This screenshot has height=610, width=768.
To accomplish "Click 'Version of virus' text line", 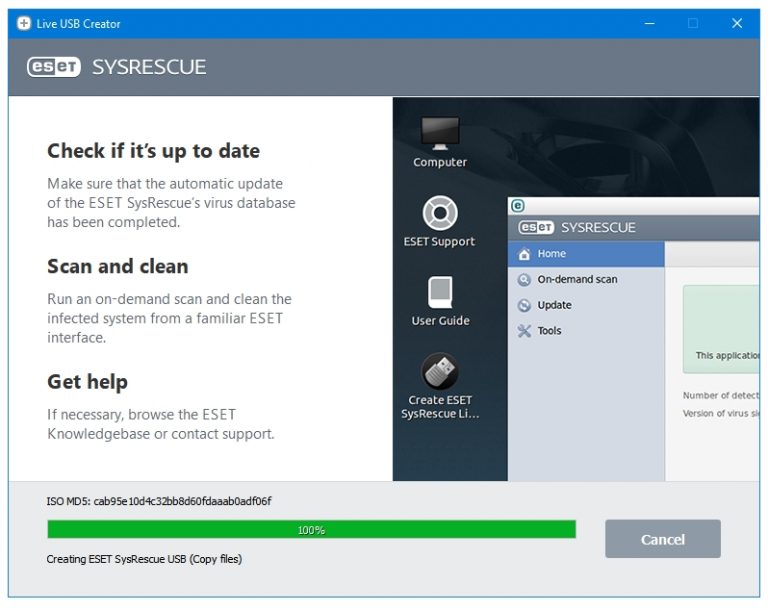I will point(721,414).
